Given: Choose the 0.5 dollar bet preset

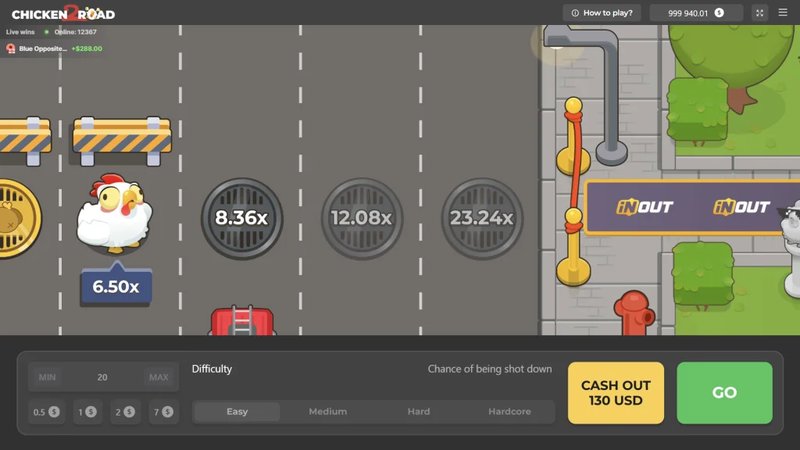Looking at the screenshot, I should pos(46,412).
